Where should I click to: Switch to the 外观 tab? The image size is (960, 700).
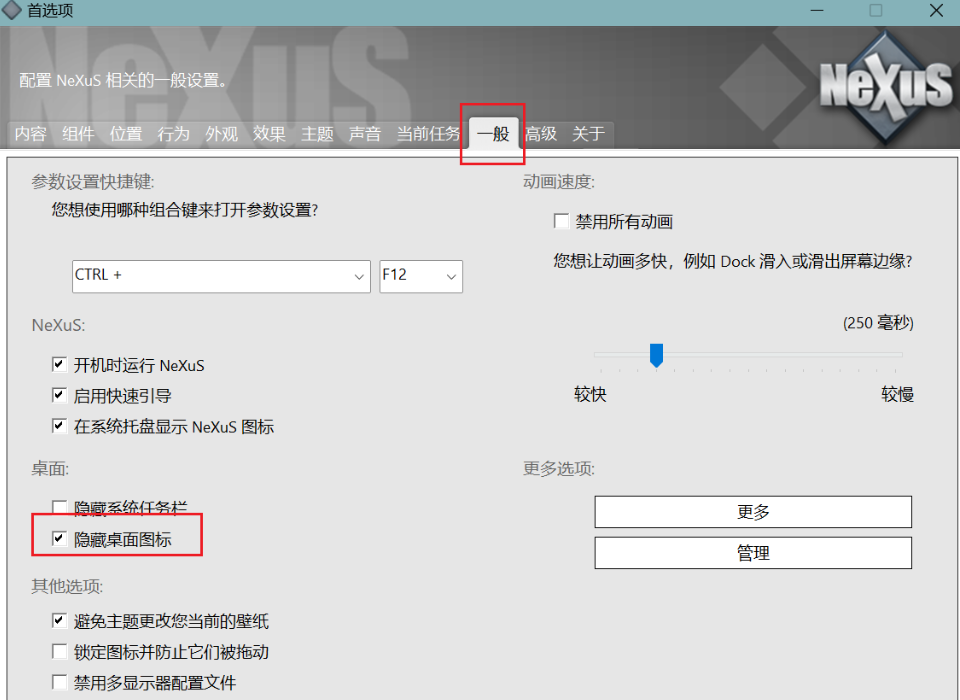(x=221, y=133)
